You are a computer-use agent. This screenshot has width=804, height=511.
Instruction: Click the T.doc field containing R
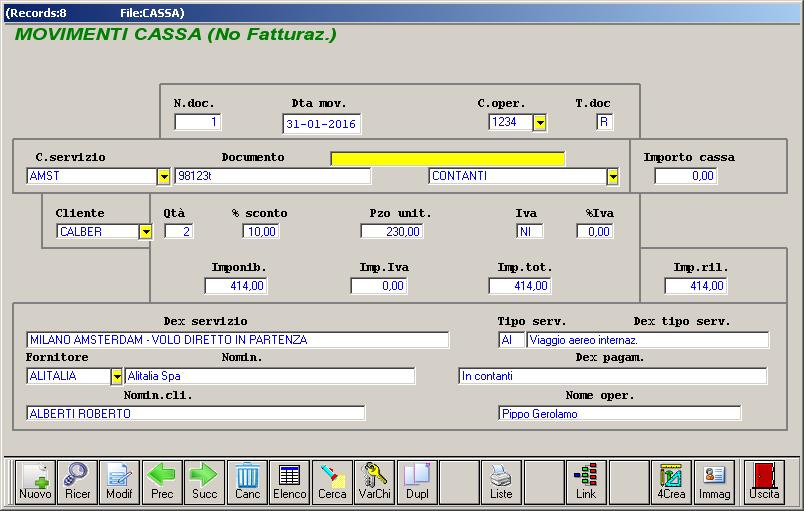coord(605,122)
